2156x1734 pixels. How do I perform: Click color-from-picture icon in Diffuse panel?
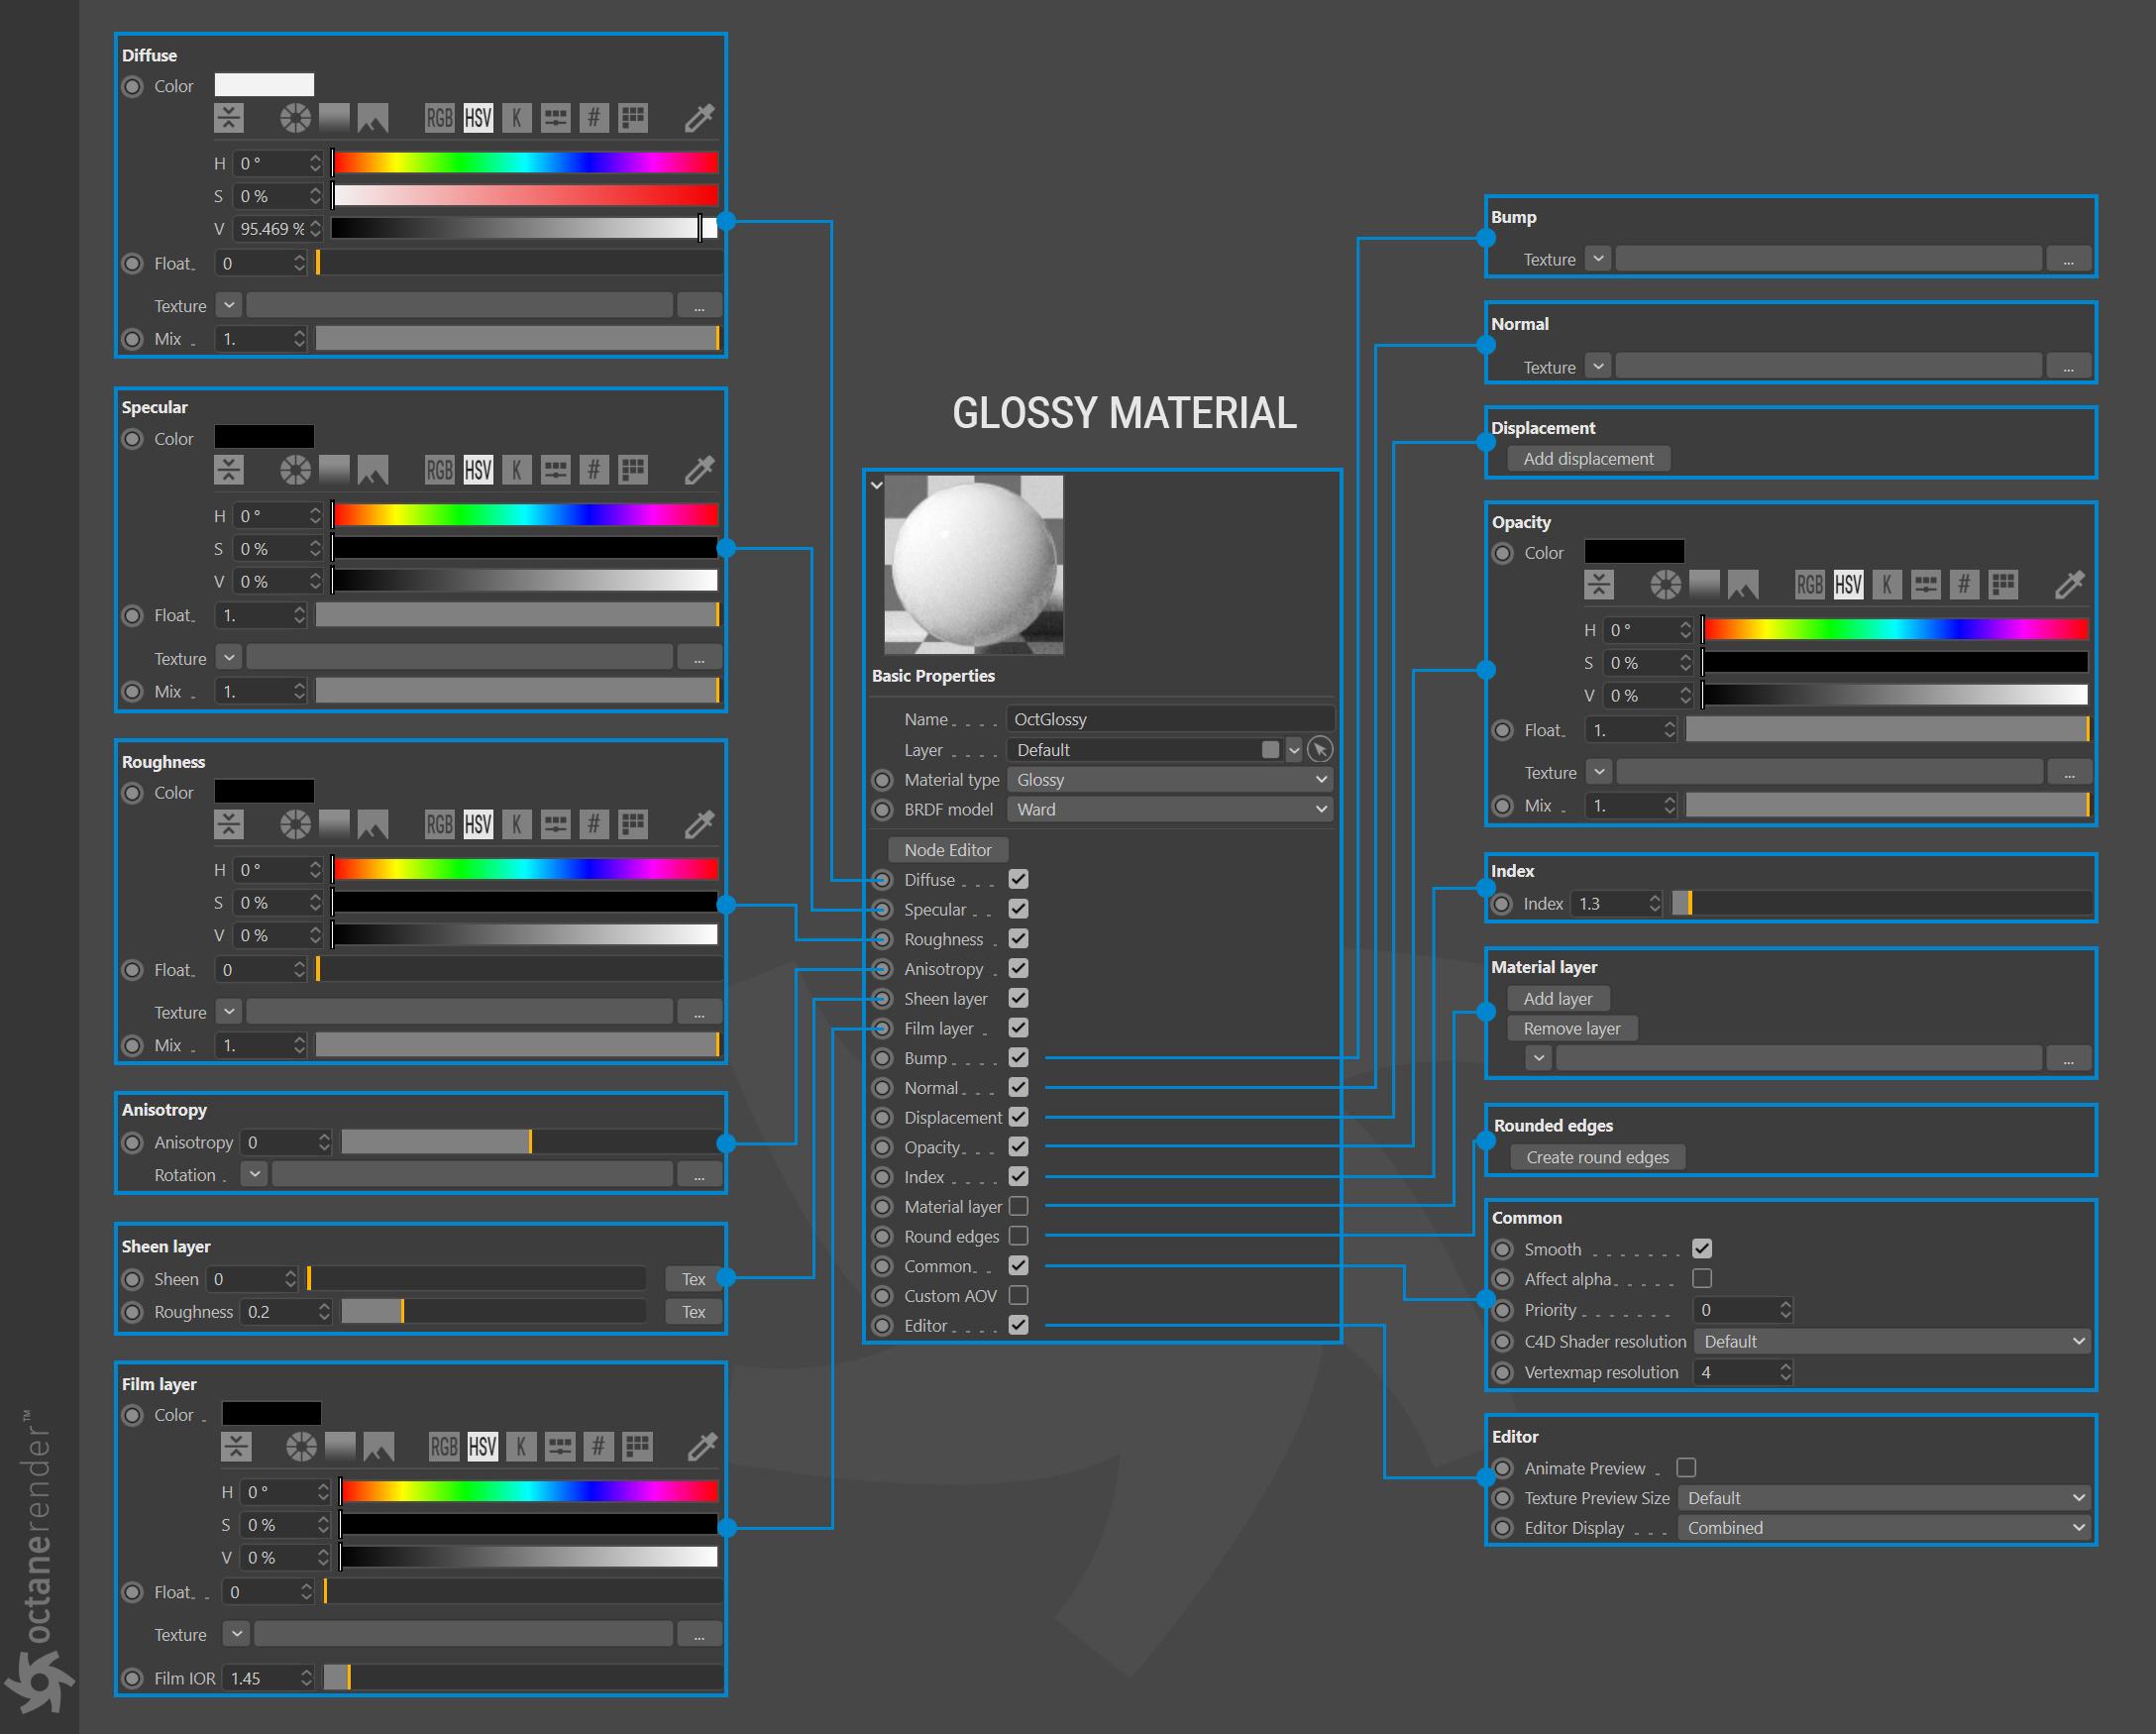click(x=373, y=118)
